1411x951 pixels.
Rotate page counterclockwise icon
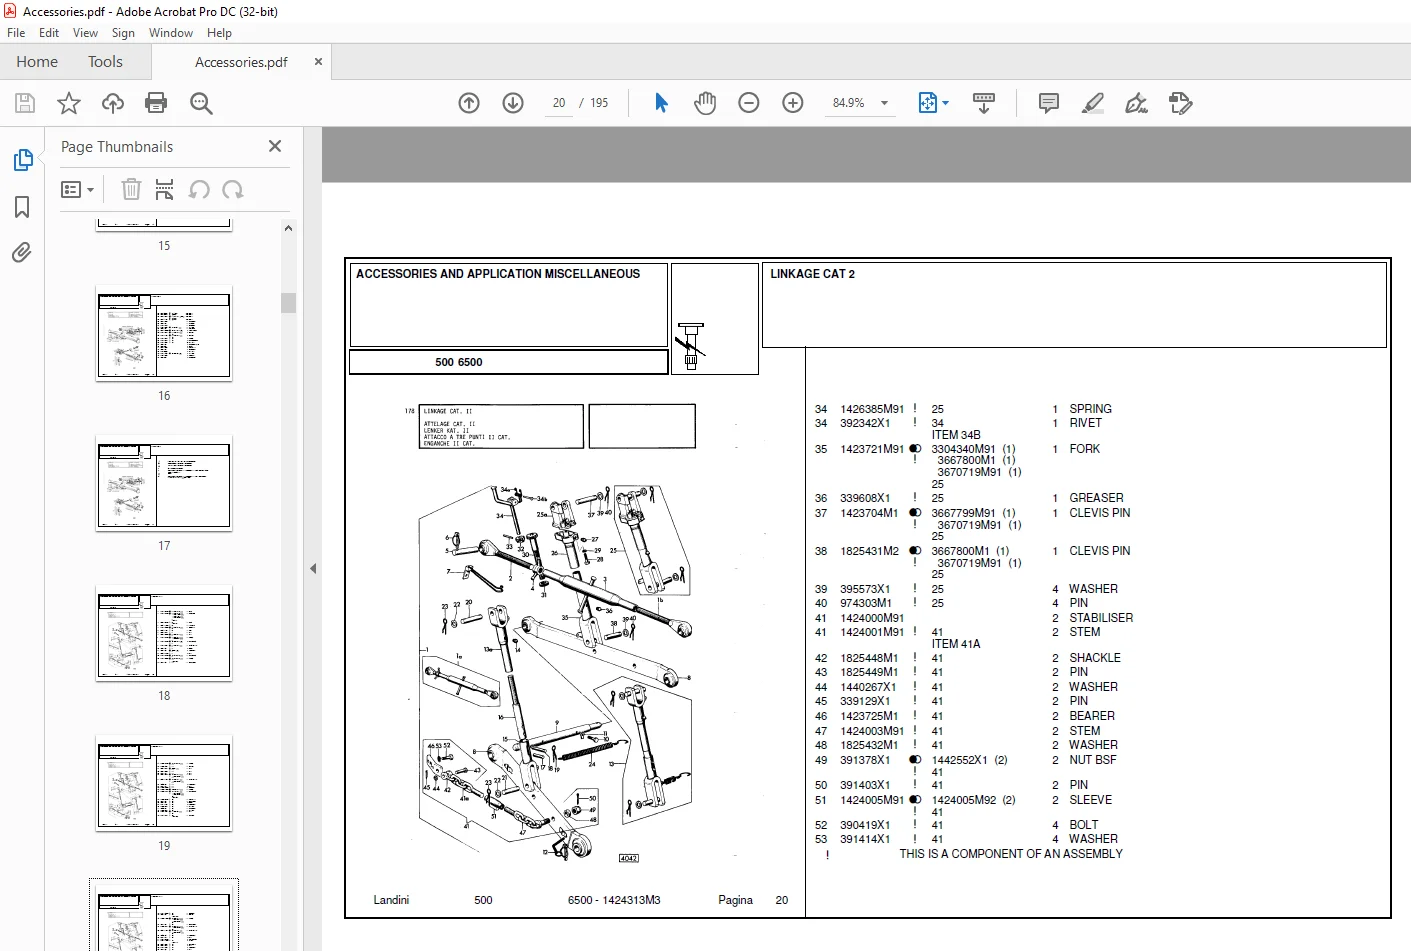(199, 189)
